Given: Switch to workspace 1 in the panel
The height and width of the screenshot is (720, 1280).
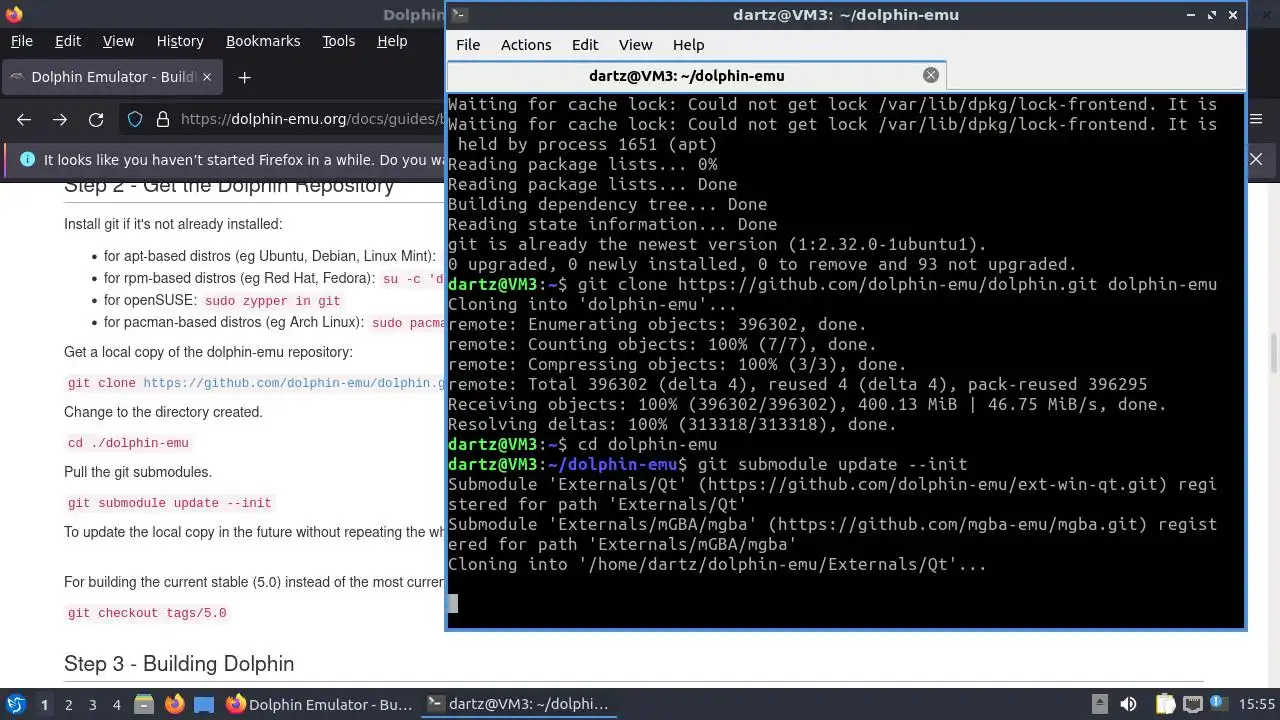Looking at the screenshot, I should (44, 705).
